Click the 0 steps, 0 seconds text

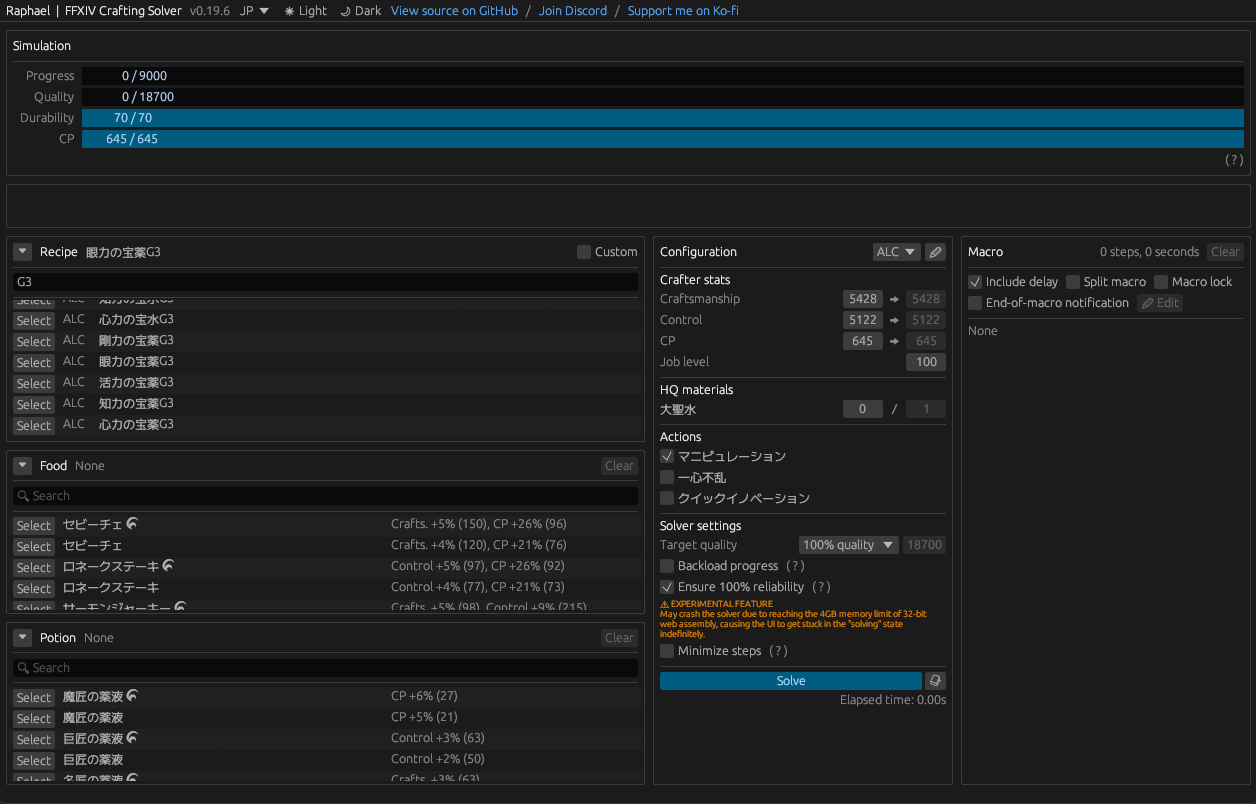[1149, 252]
